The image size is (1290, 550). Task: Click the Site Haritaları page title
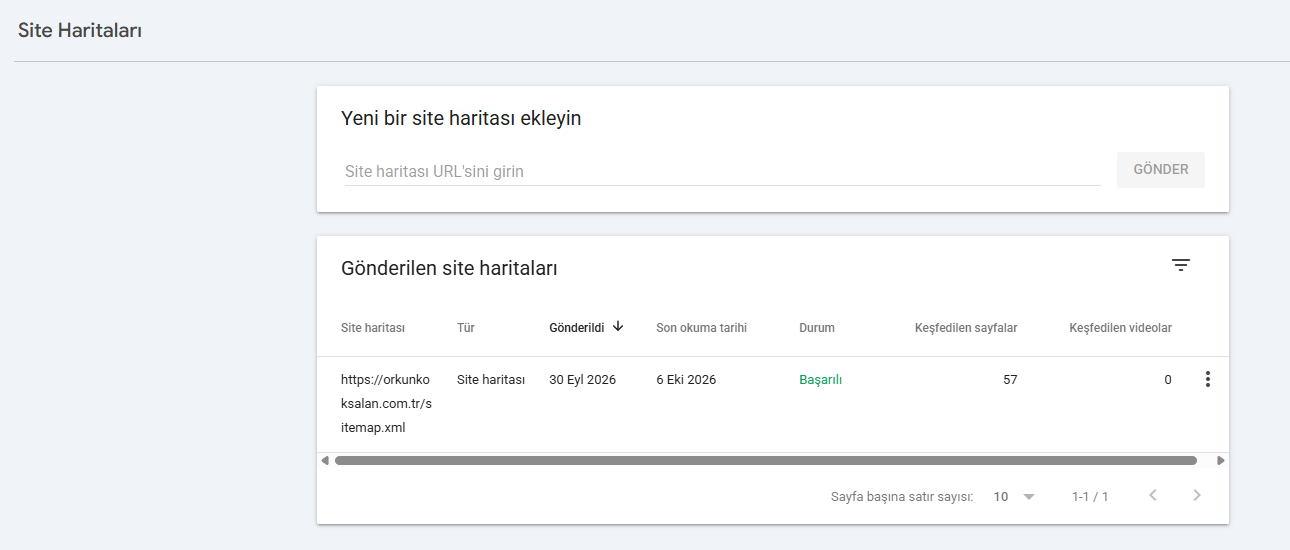coord(80,31)
